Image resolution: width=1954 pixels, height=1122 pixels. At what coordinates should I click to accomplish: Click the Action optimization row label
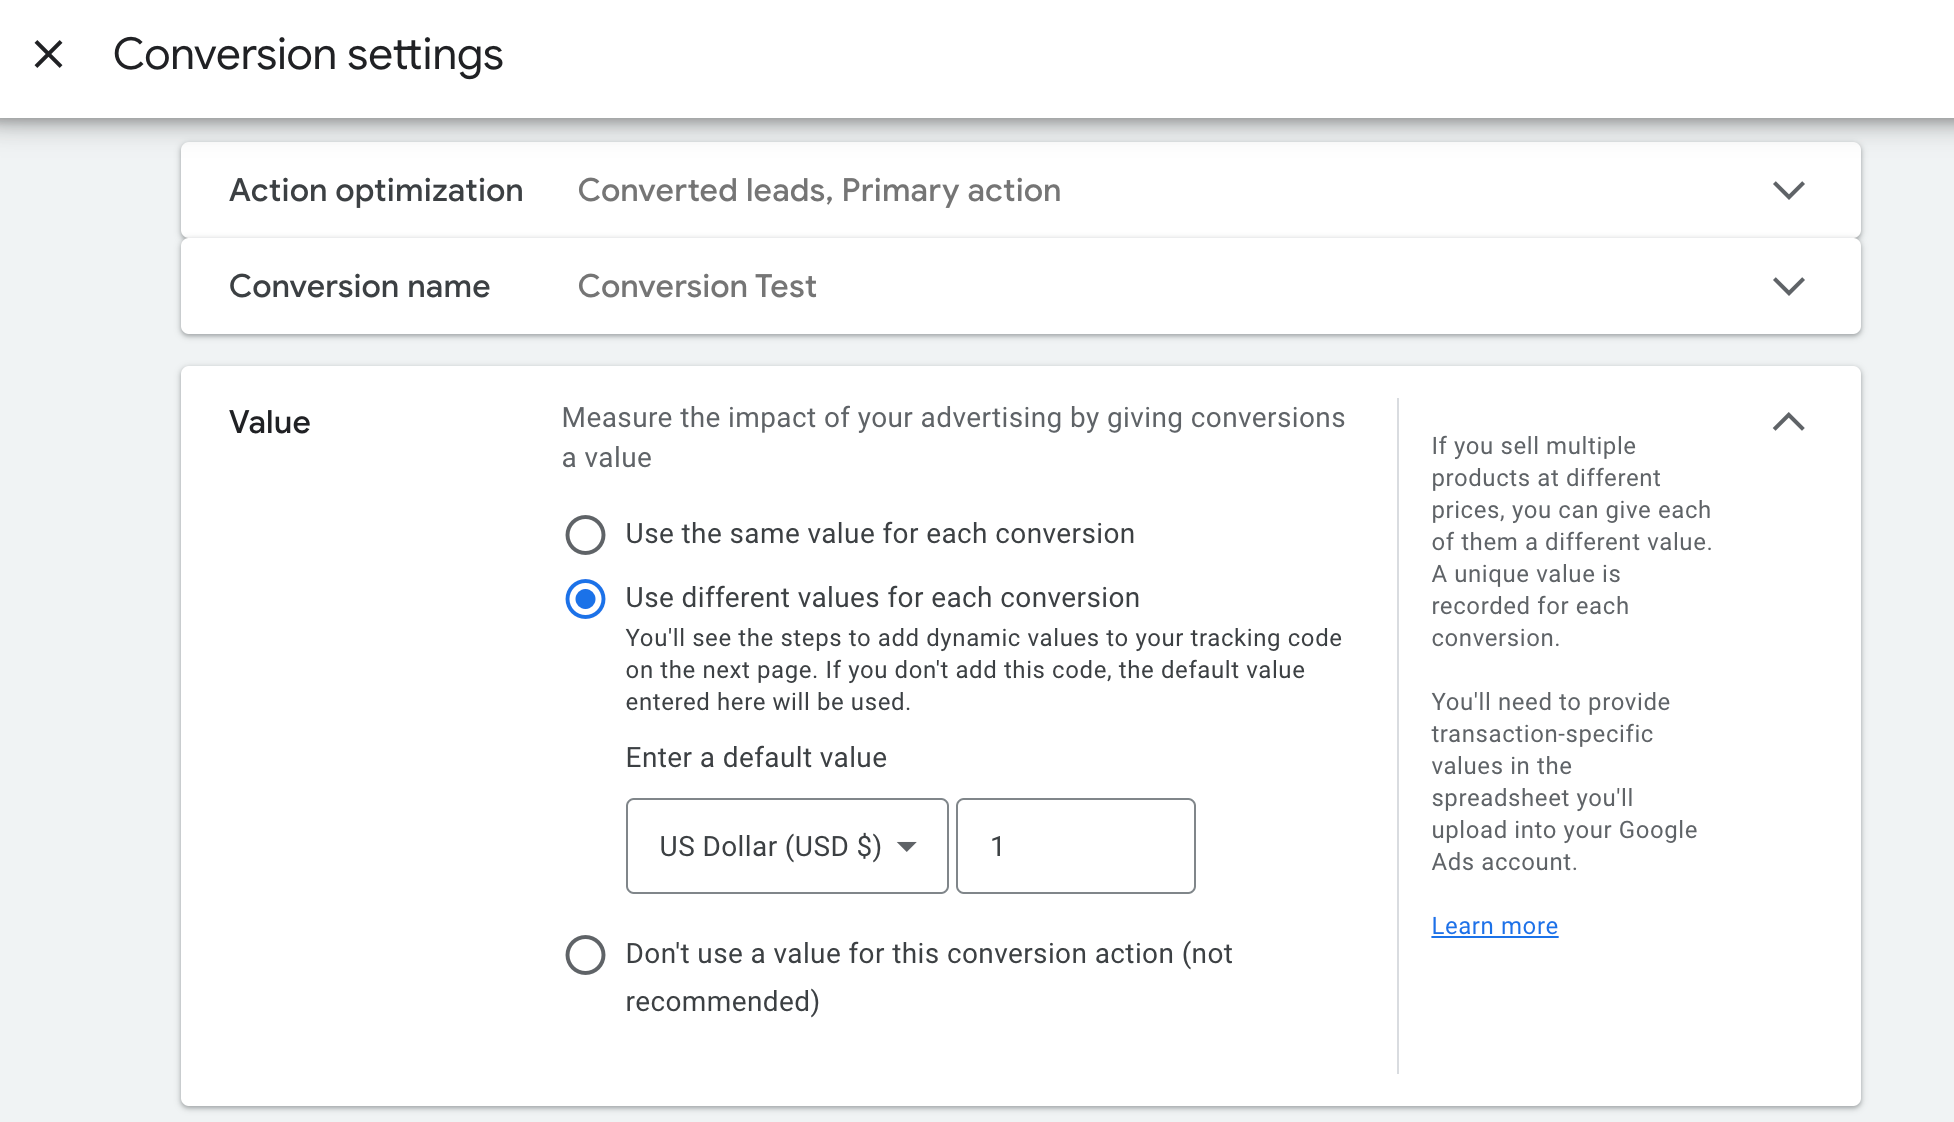point(376,190)
